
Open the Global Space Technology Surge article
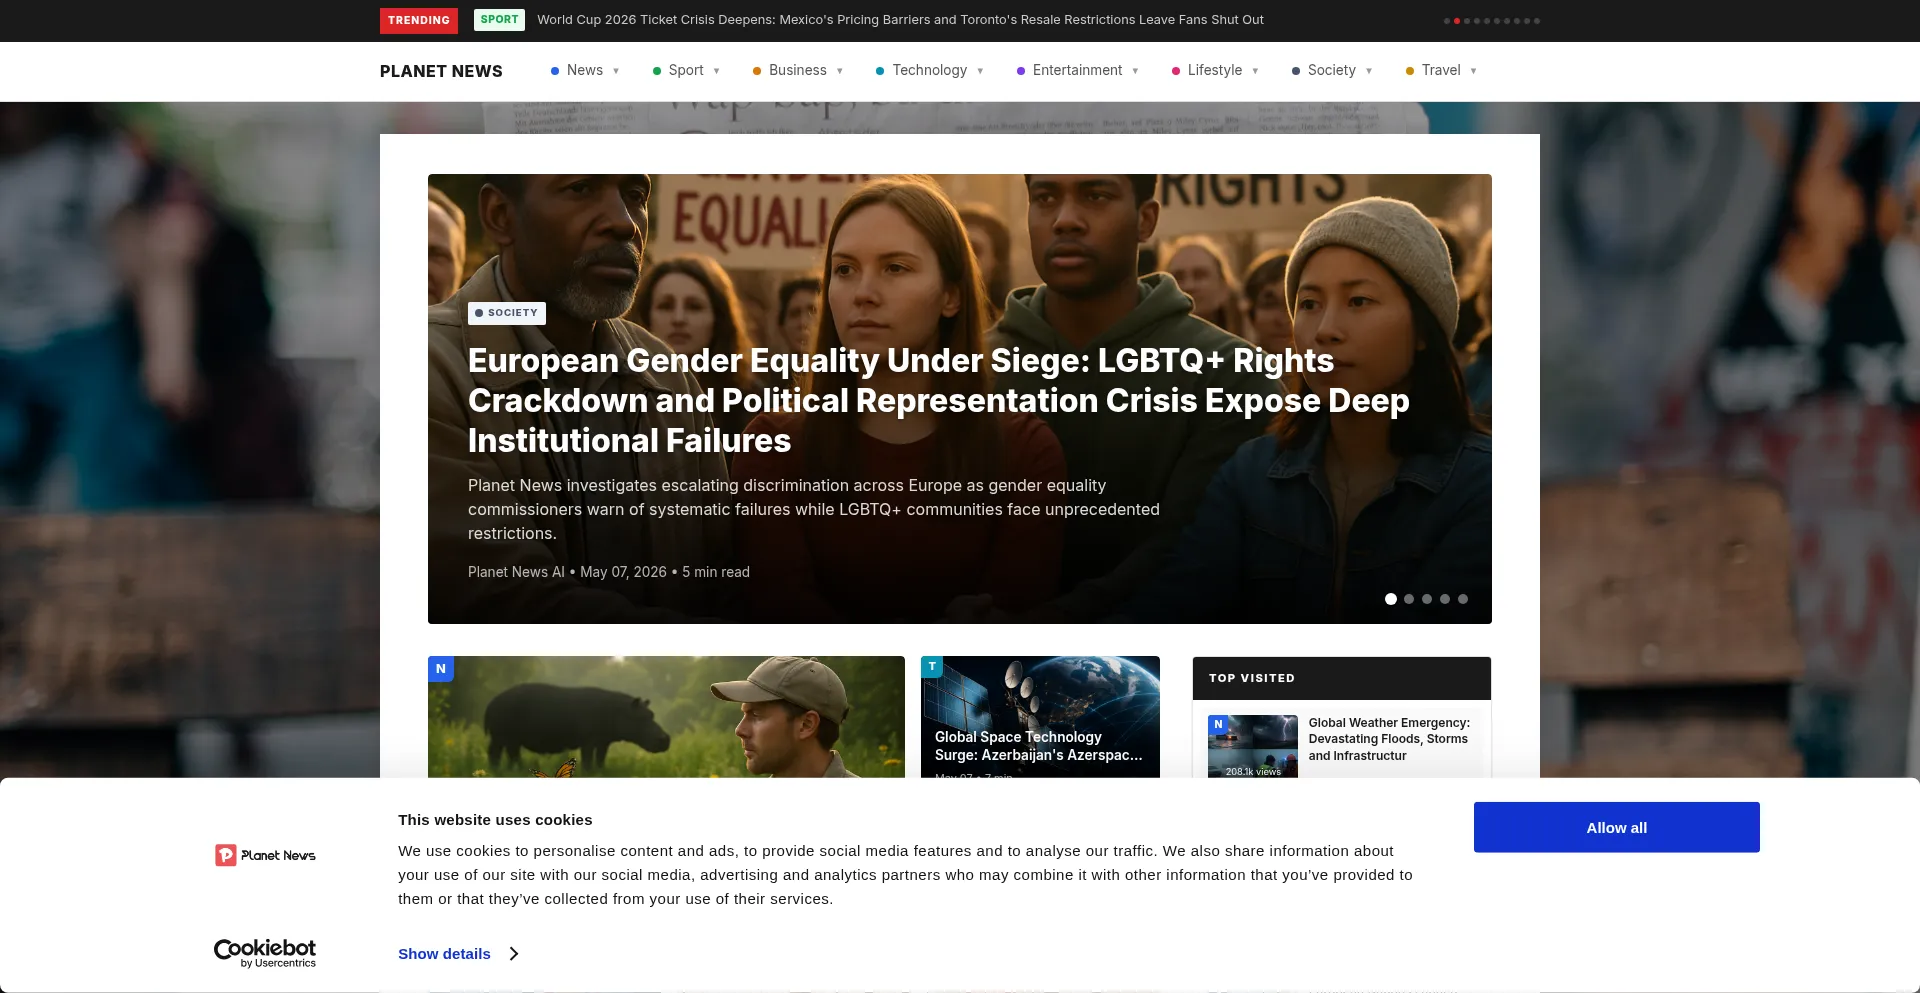tap(1038, 746)
